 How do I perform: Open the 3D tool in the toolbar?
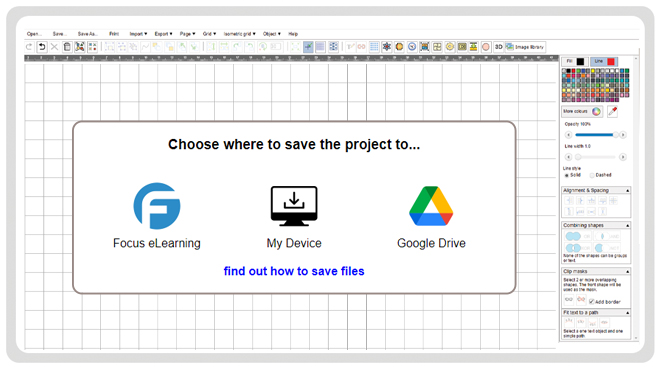[x=498, y=47]
